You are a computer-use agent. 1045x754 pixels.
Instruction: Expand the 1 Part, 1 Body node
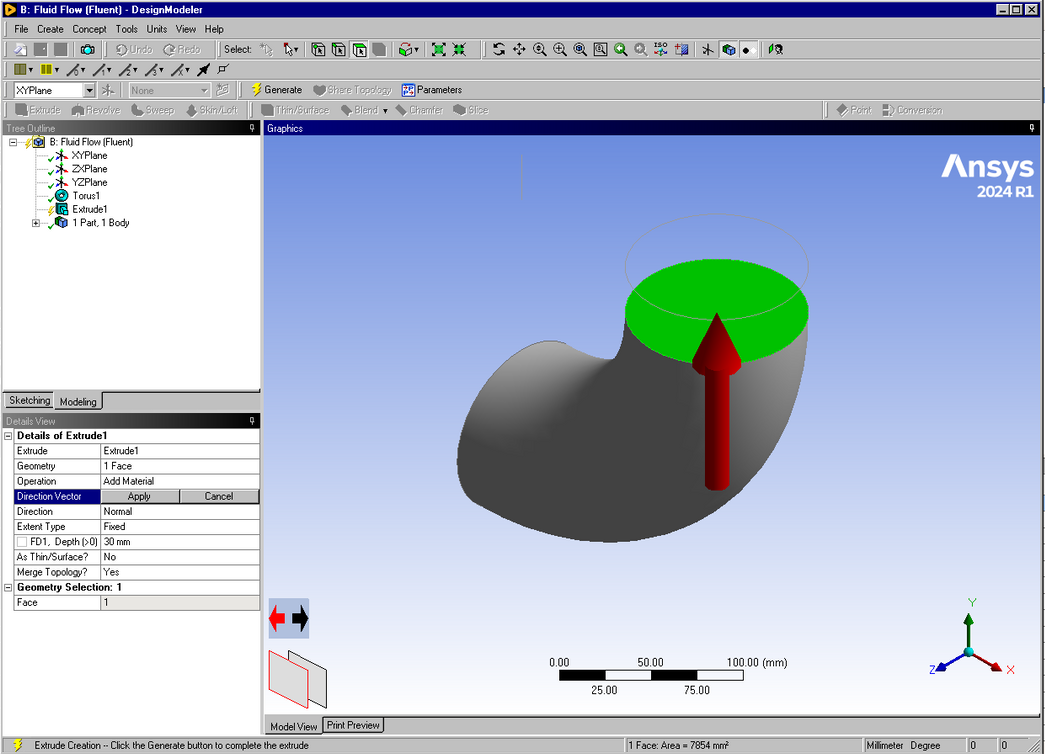tap(36, 223)
